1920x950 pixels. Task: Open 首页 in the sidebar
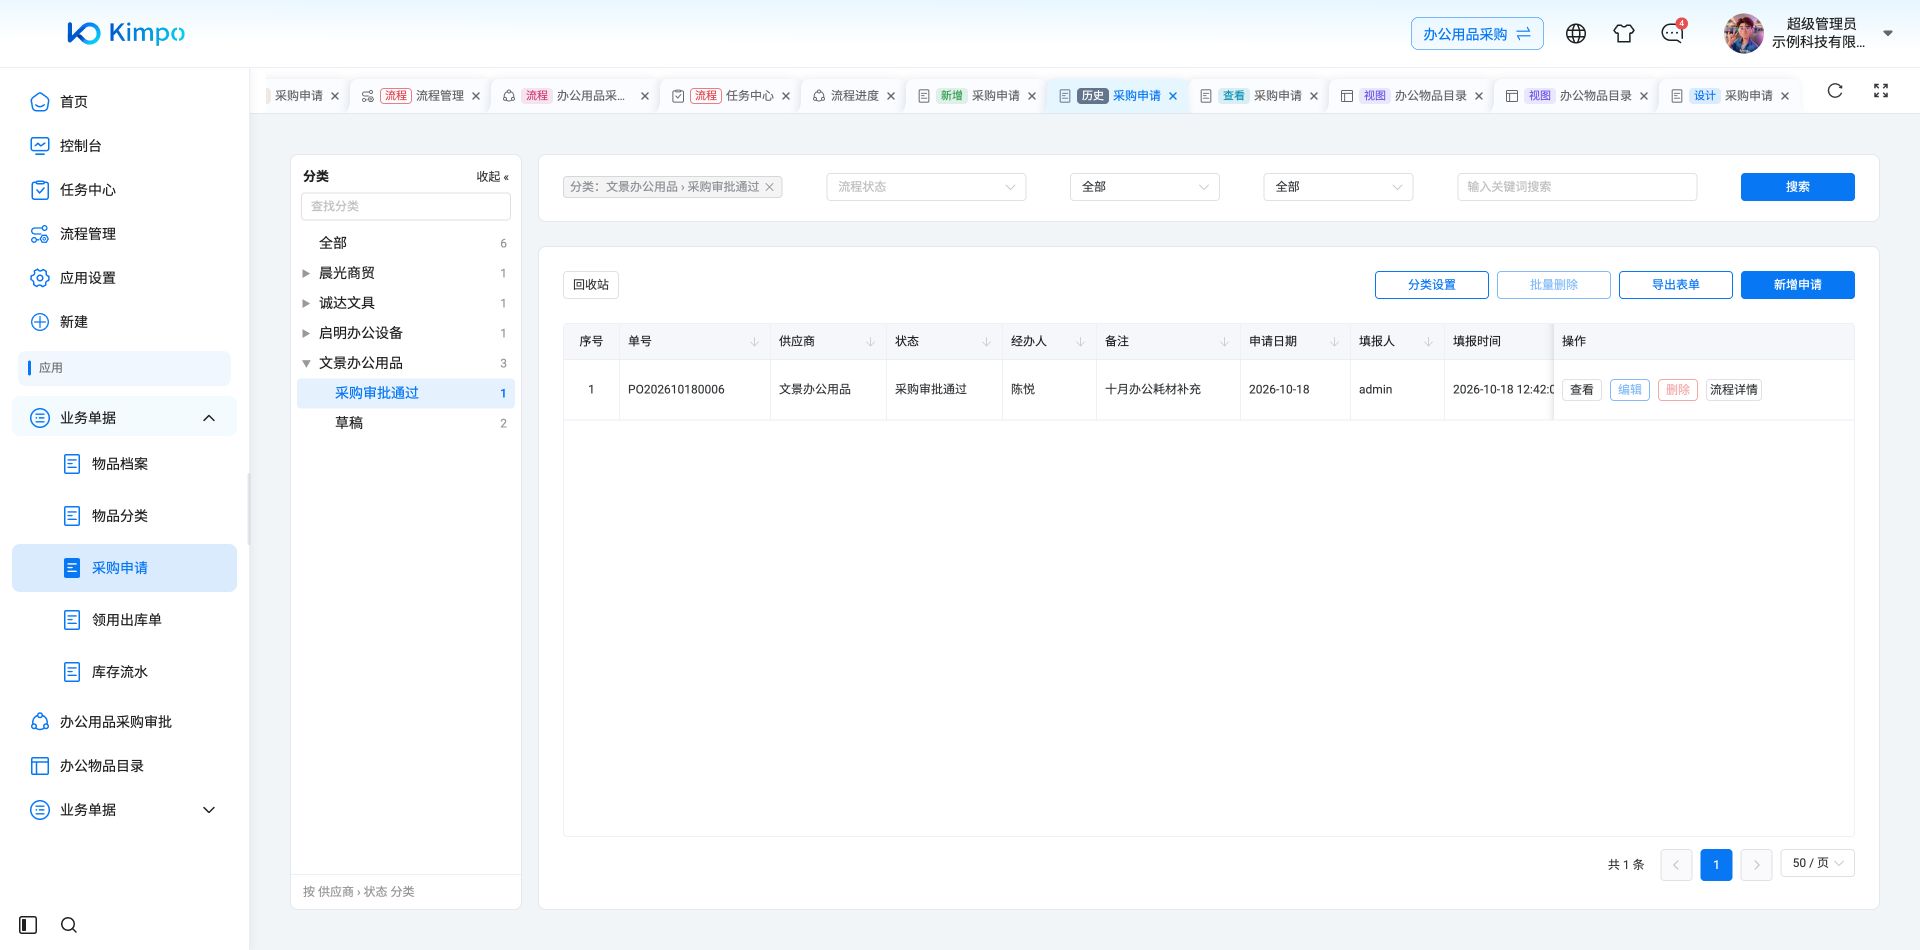74,102
